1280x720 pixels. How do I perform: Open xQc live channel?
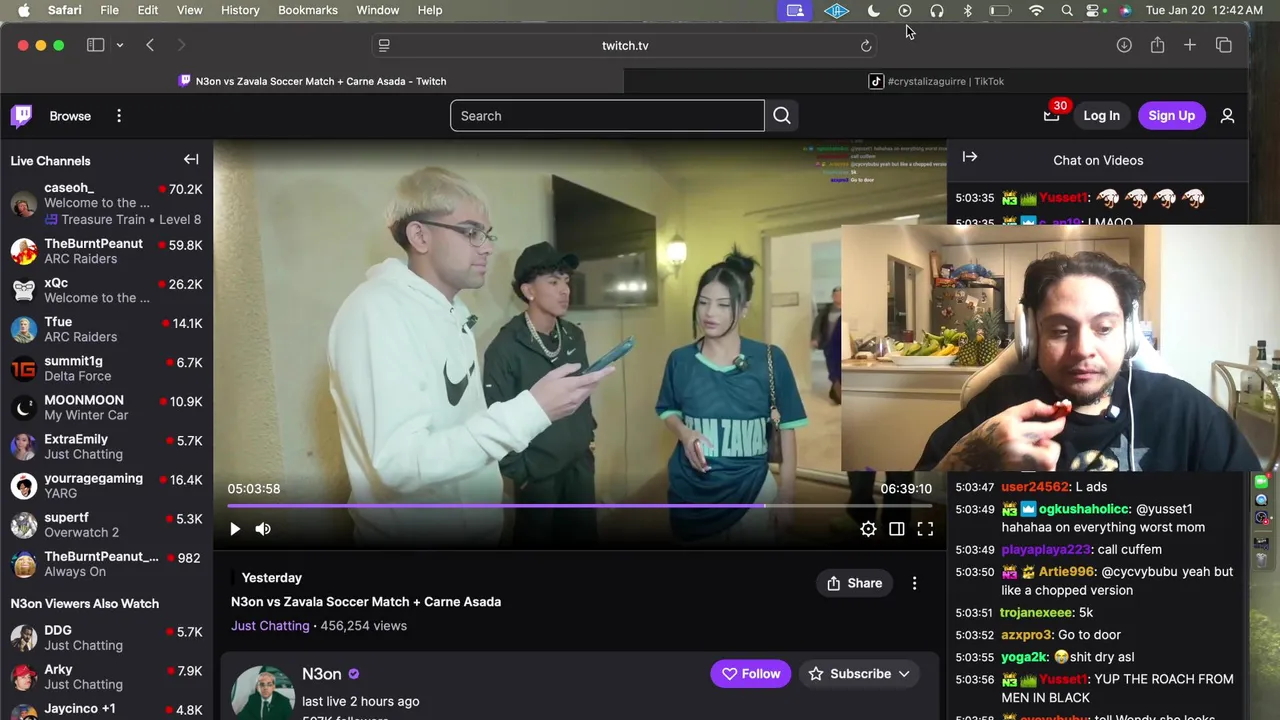click(106, 290)
